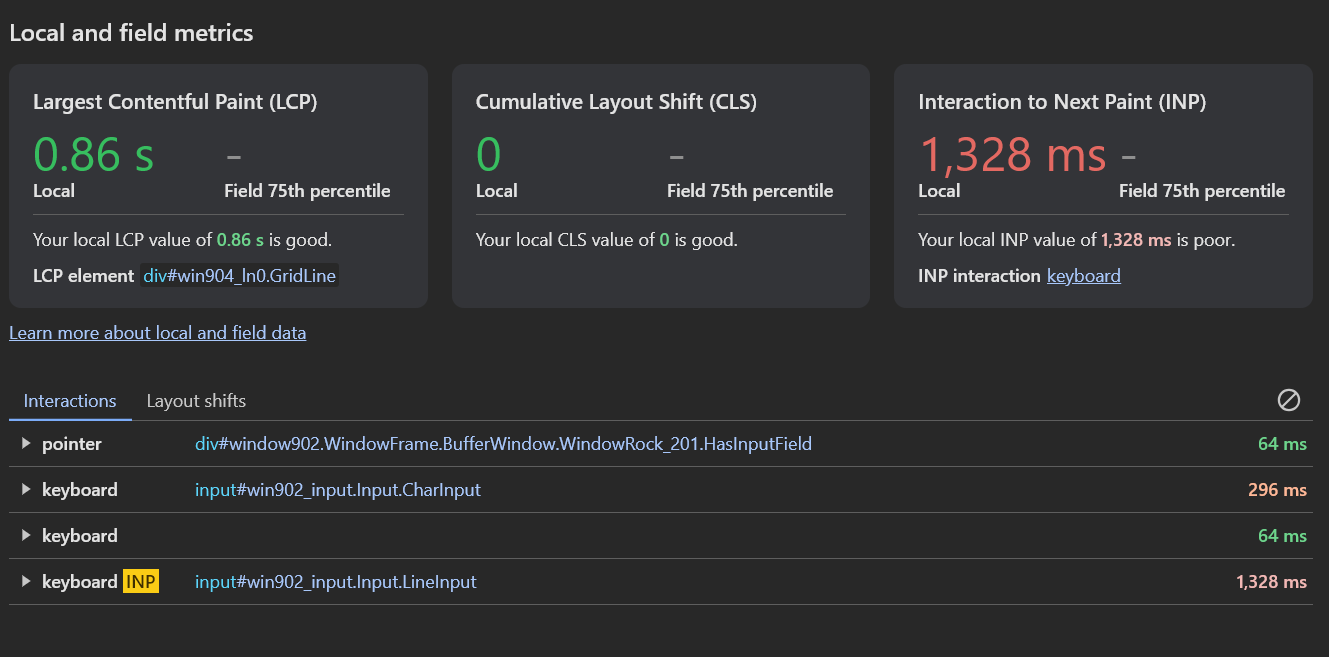The image size is (1329, 657).
Task: Click the 296 ms duration value
Action: click(1277, 490)
